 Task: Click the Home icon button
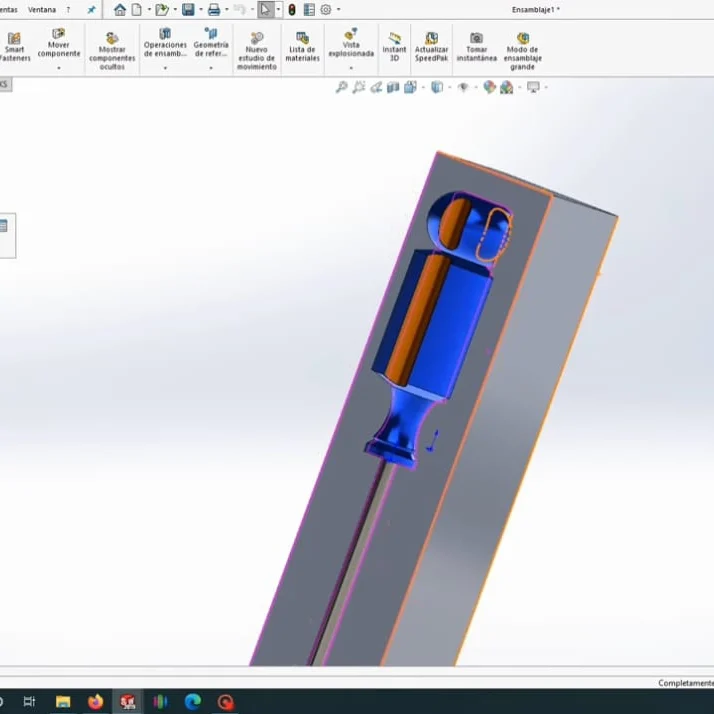pyautogui.click(x=120, y=10)
